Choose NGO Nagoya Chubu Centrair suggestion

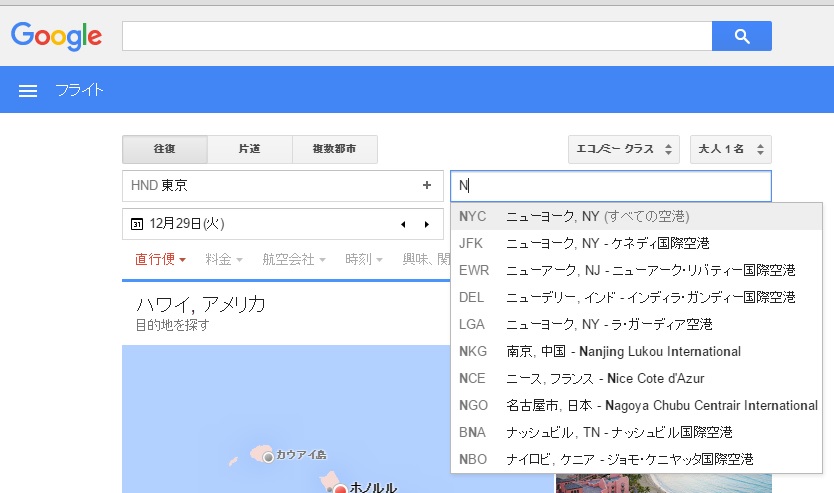click(637, 405)
